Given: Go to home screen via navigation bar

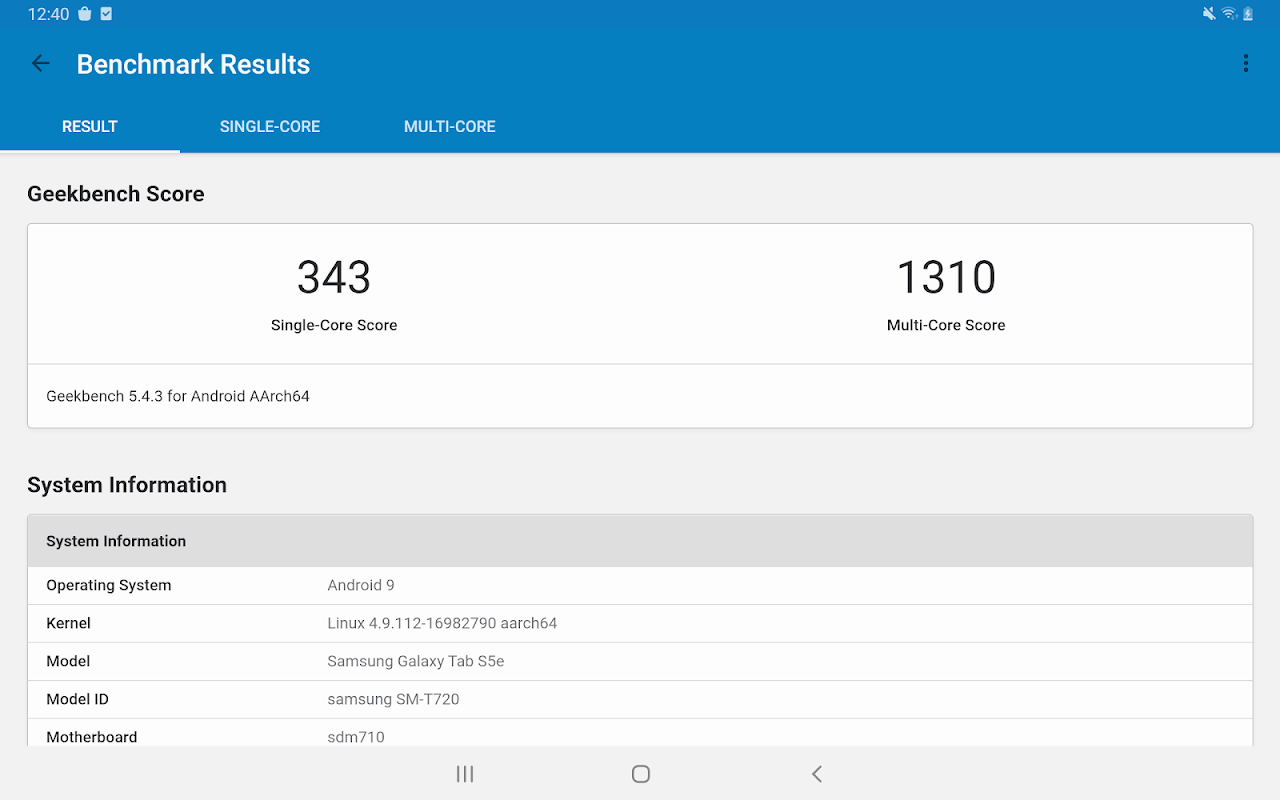Looking at the screenshot, I should coord(641,773).
